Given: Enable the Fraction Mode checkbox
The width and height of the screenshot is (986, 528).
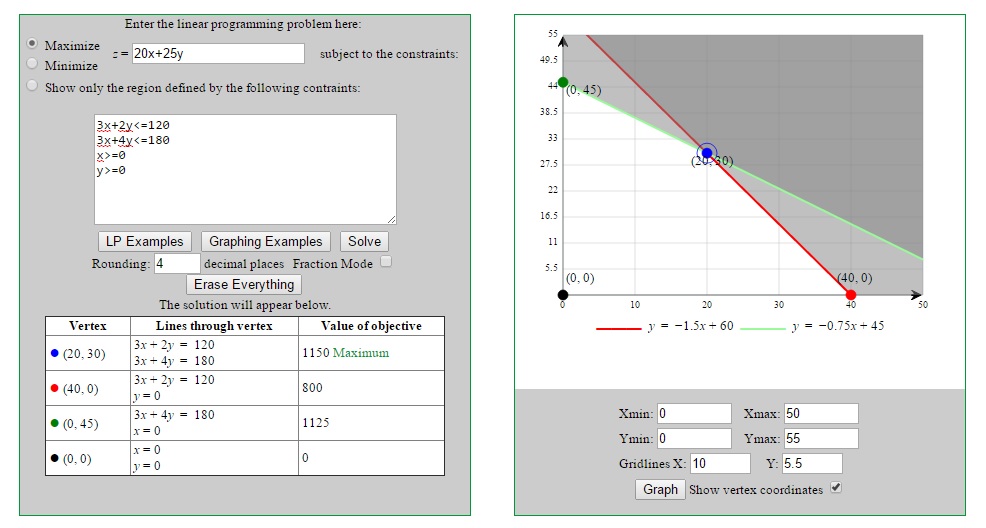Looking at the screenshot, I should (x=386, y=262).
